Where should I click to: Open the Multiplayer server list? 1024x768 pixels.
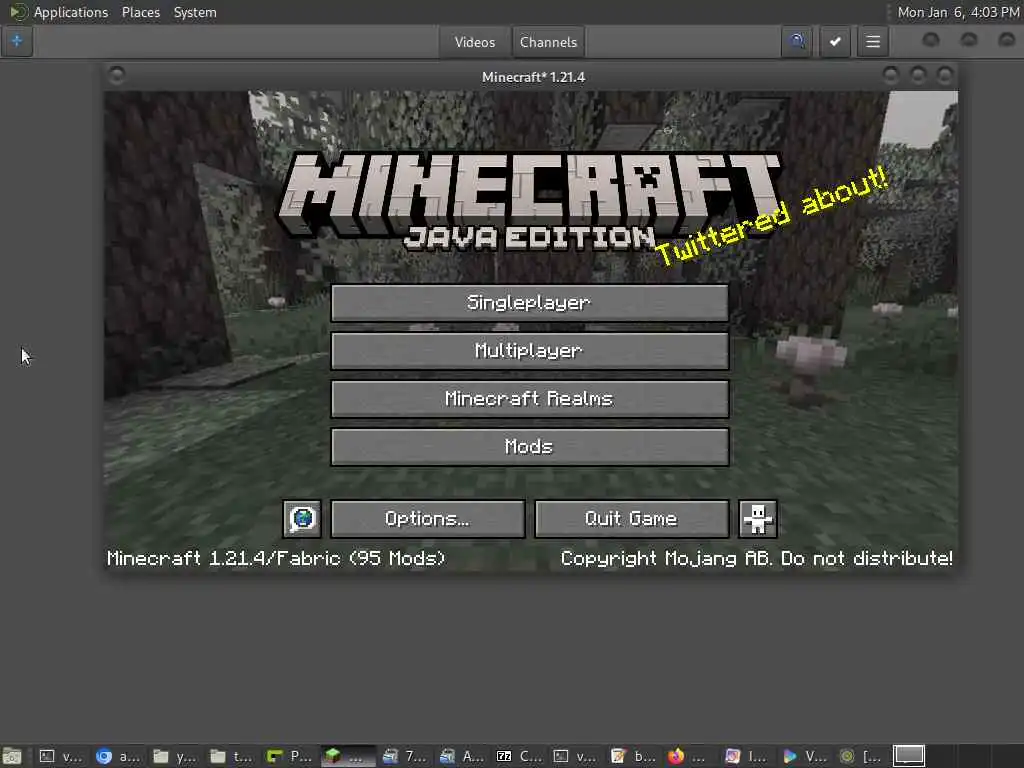click(530, 351)
